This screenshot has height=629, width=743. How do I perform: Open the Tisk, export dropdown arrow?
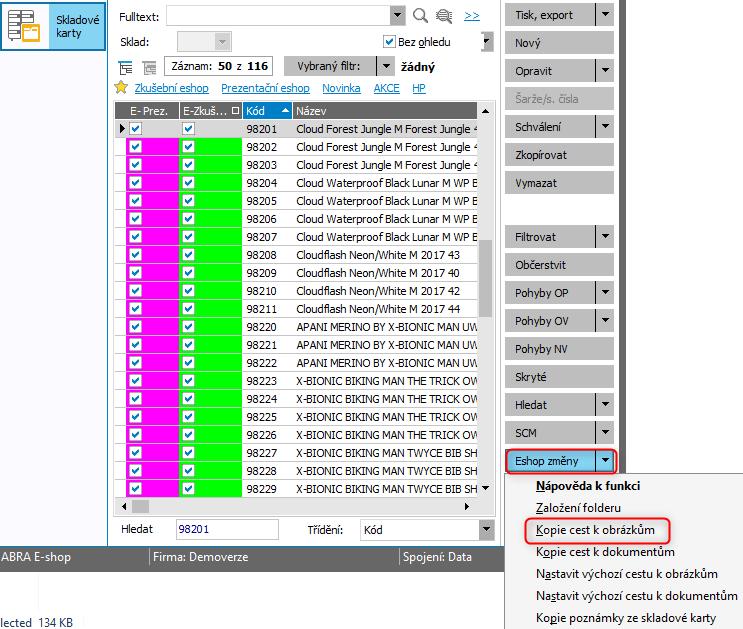pos(605,15)
